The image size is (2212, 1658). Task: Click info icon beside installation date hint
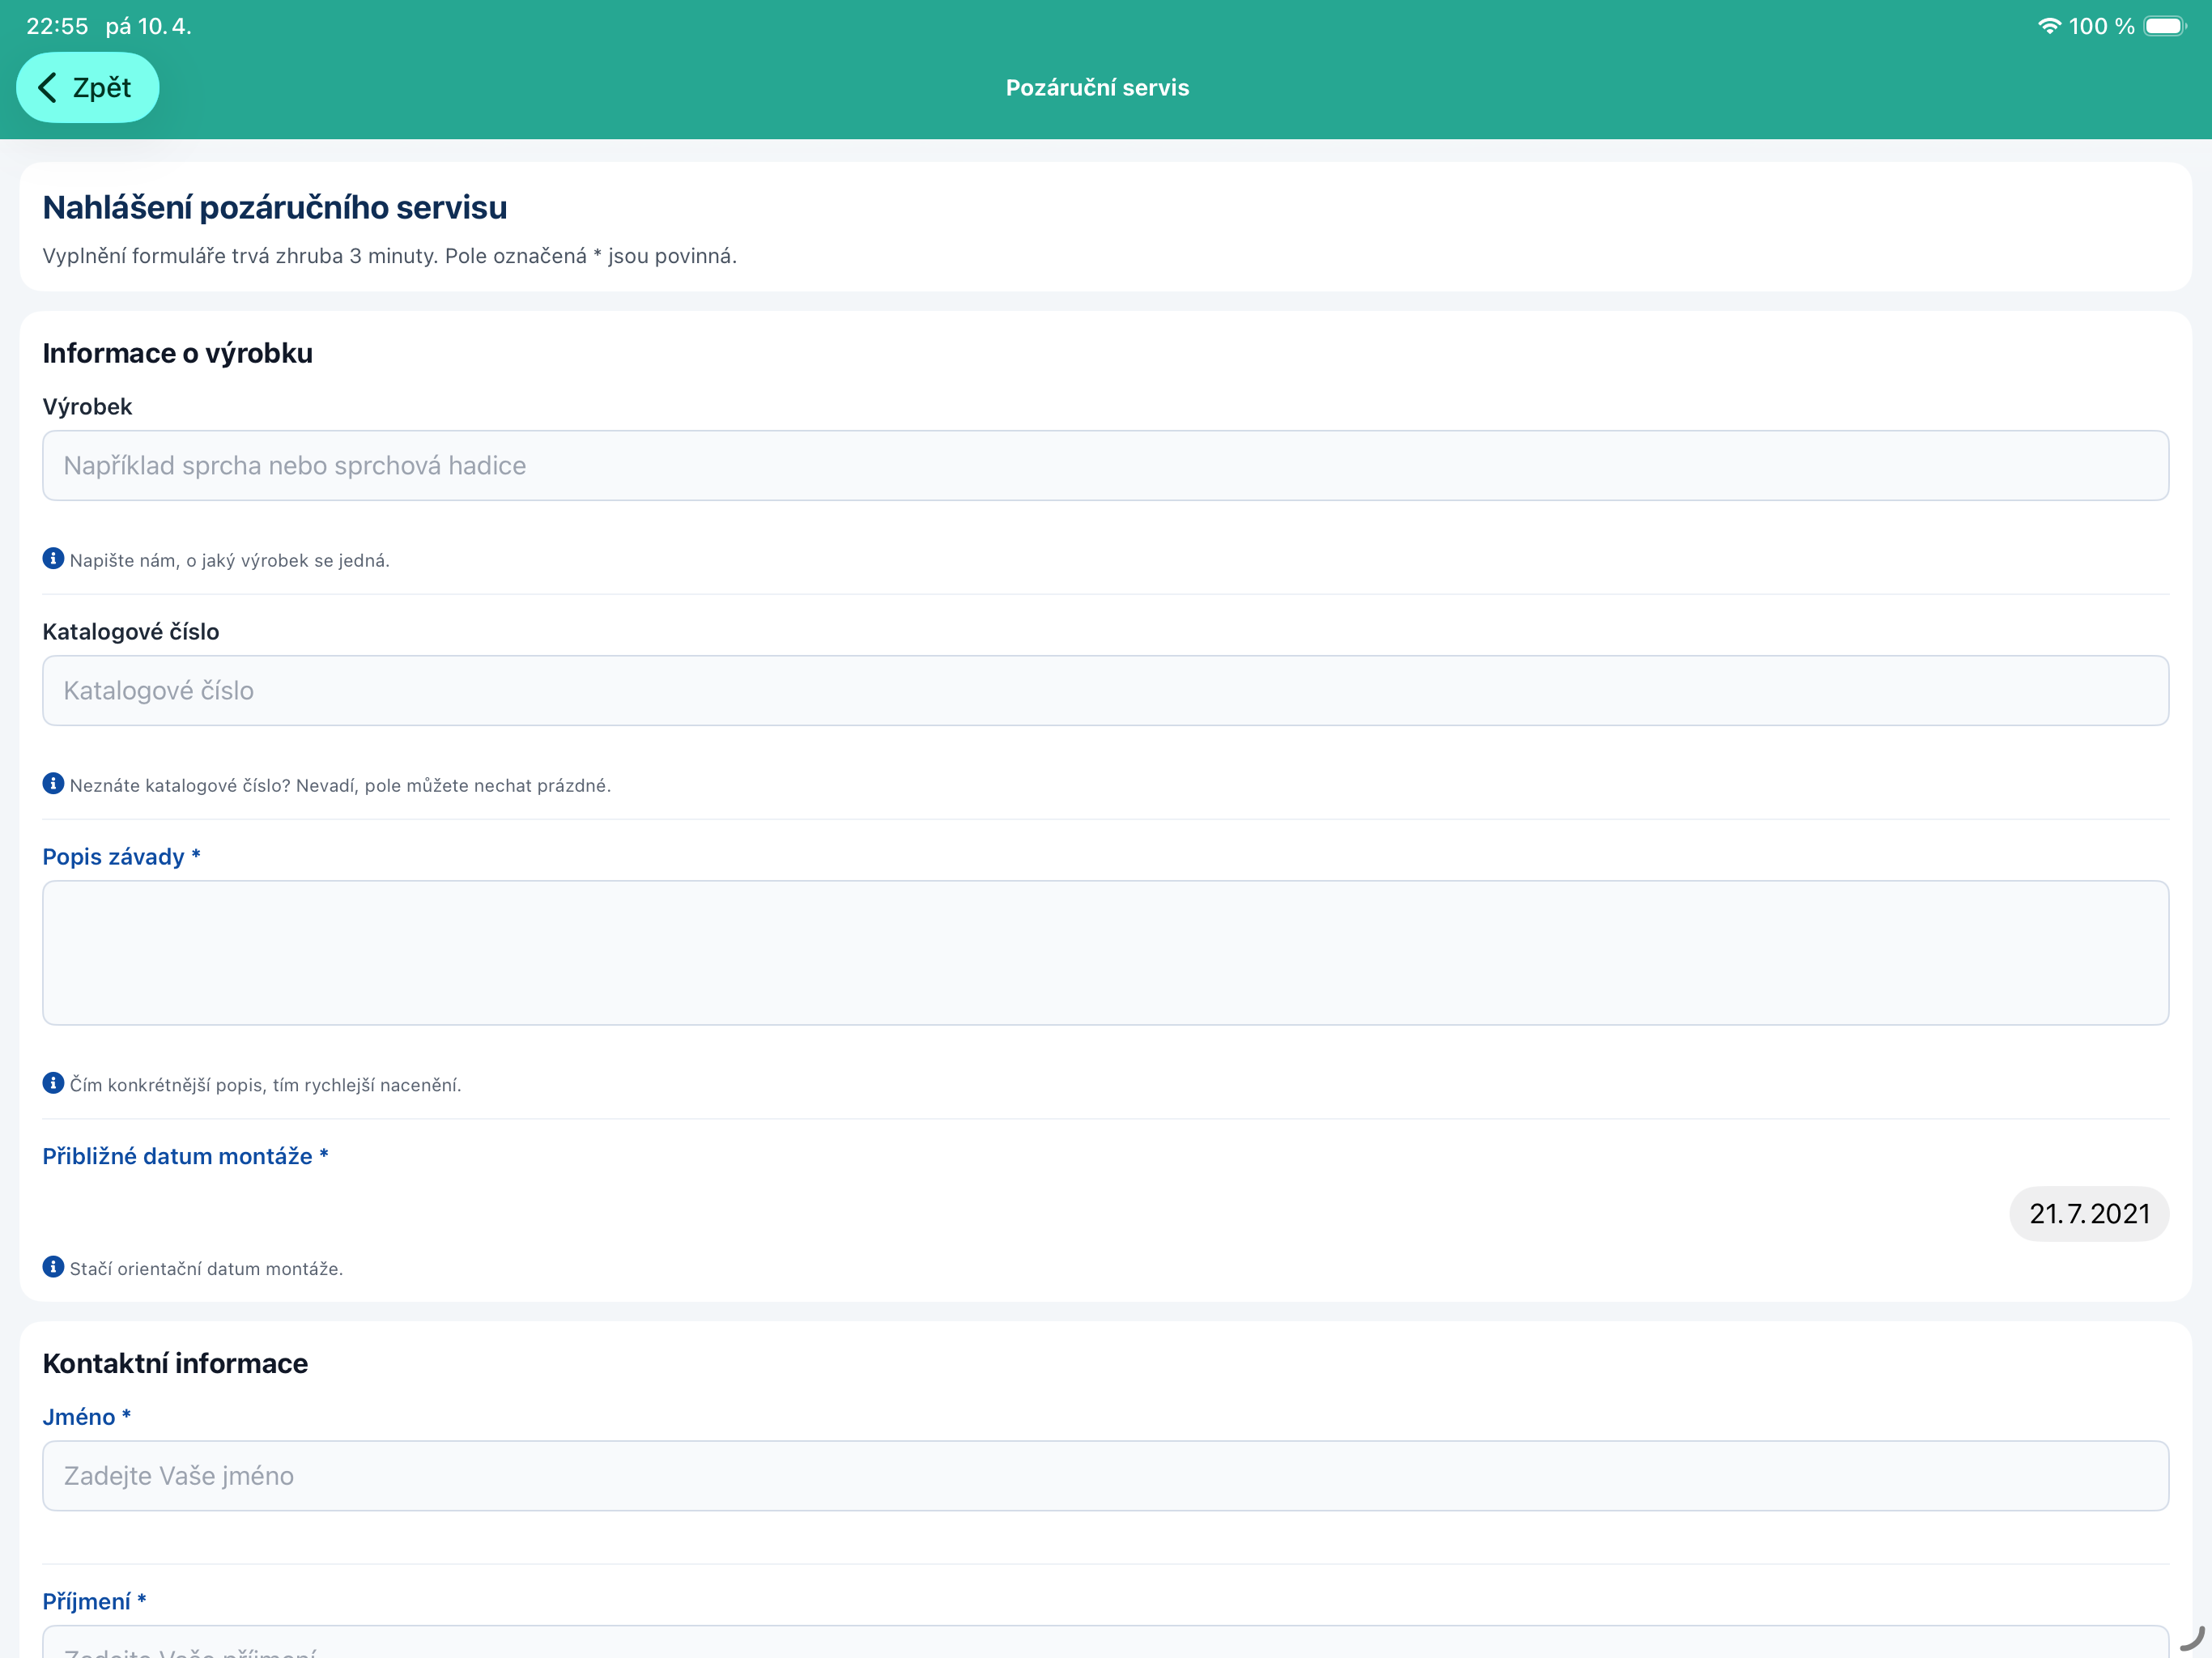(x=53, y=1267)
